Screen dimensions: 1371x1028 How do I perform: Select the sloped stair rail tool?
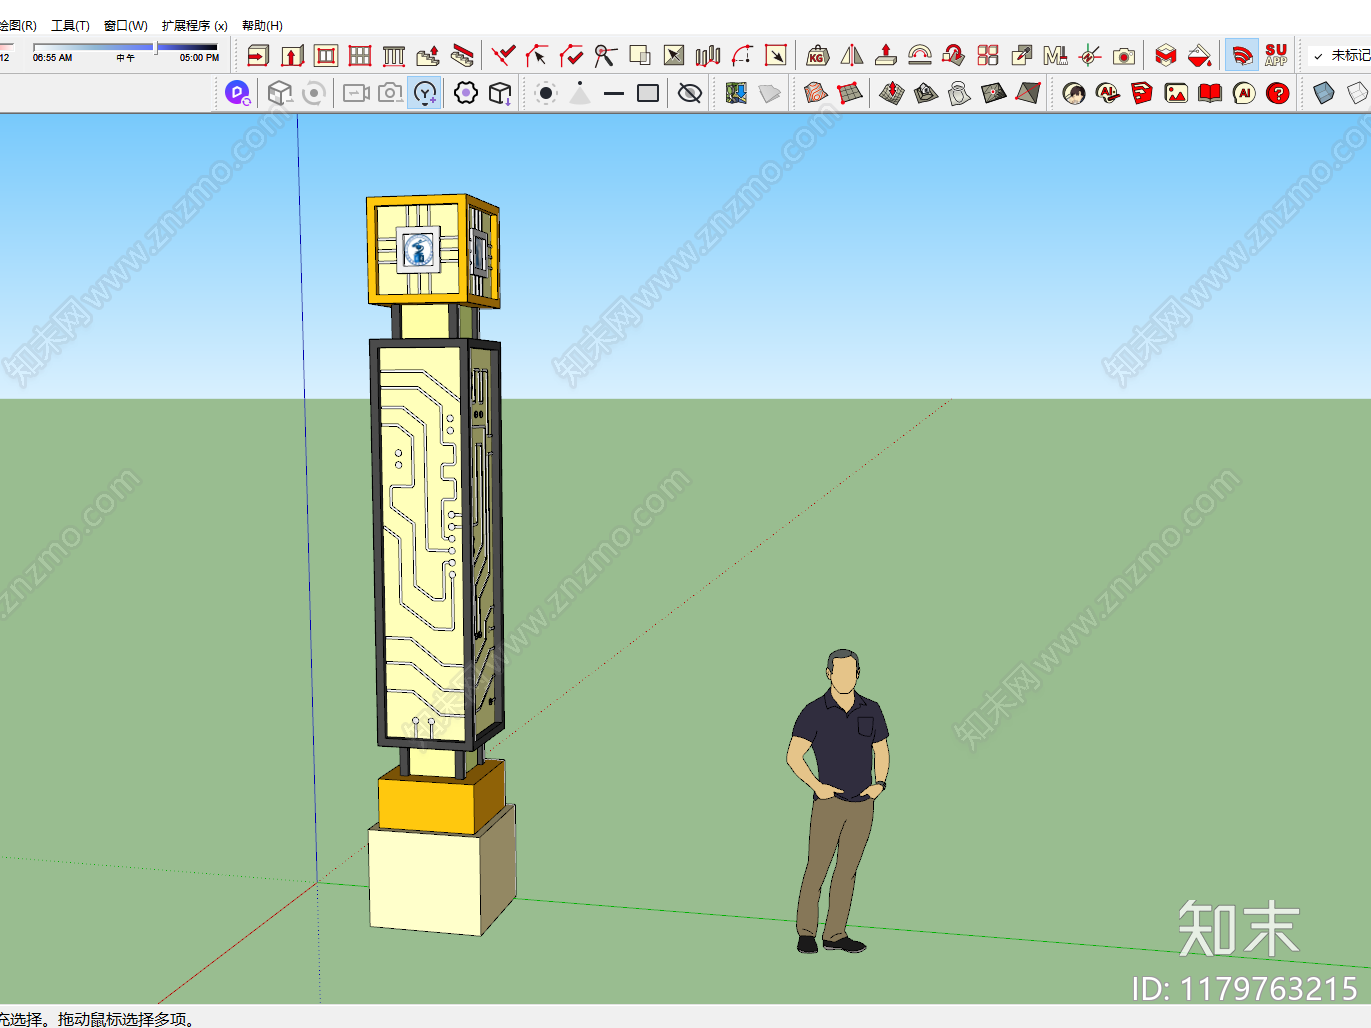[462, 56]
